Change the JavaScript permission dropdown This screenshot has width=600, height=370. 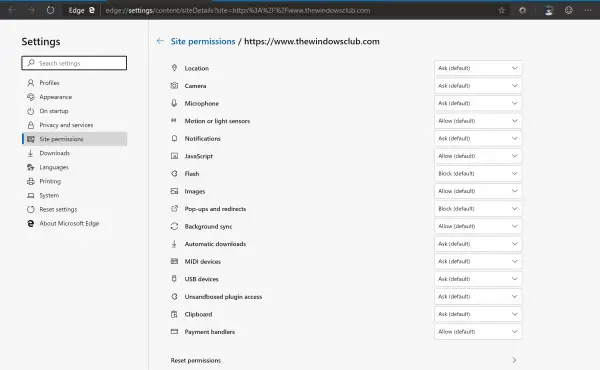coord(478,156)
